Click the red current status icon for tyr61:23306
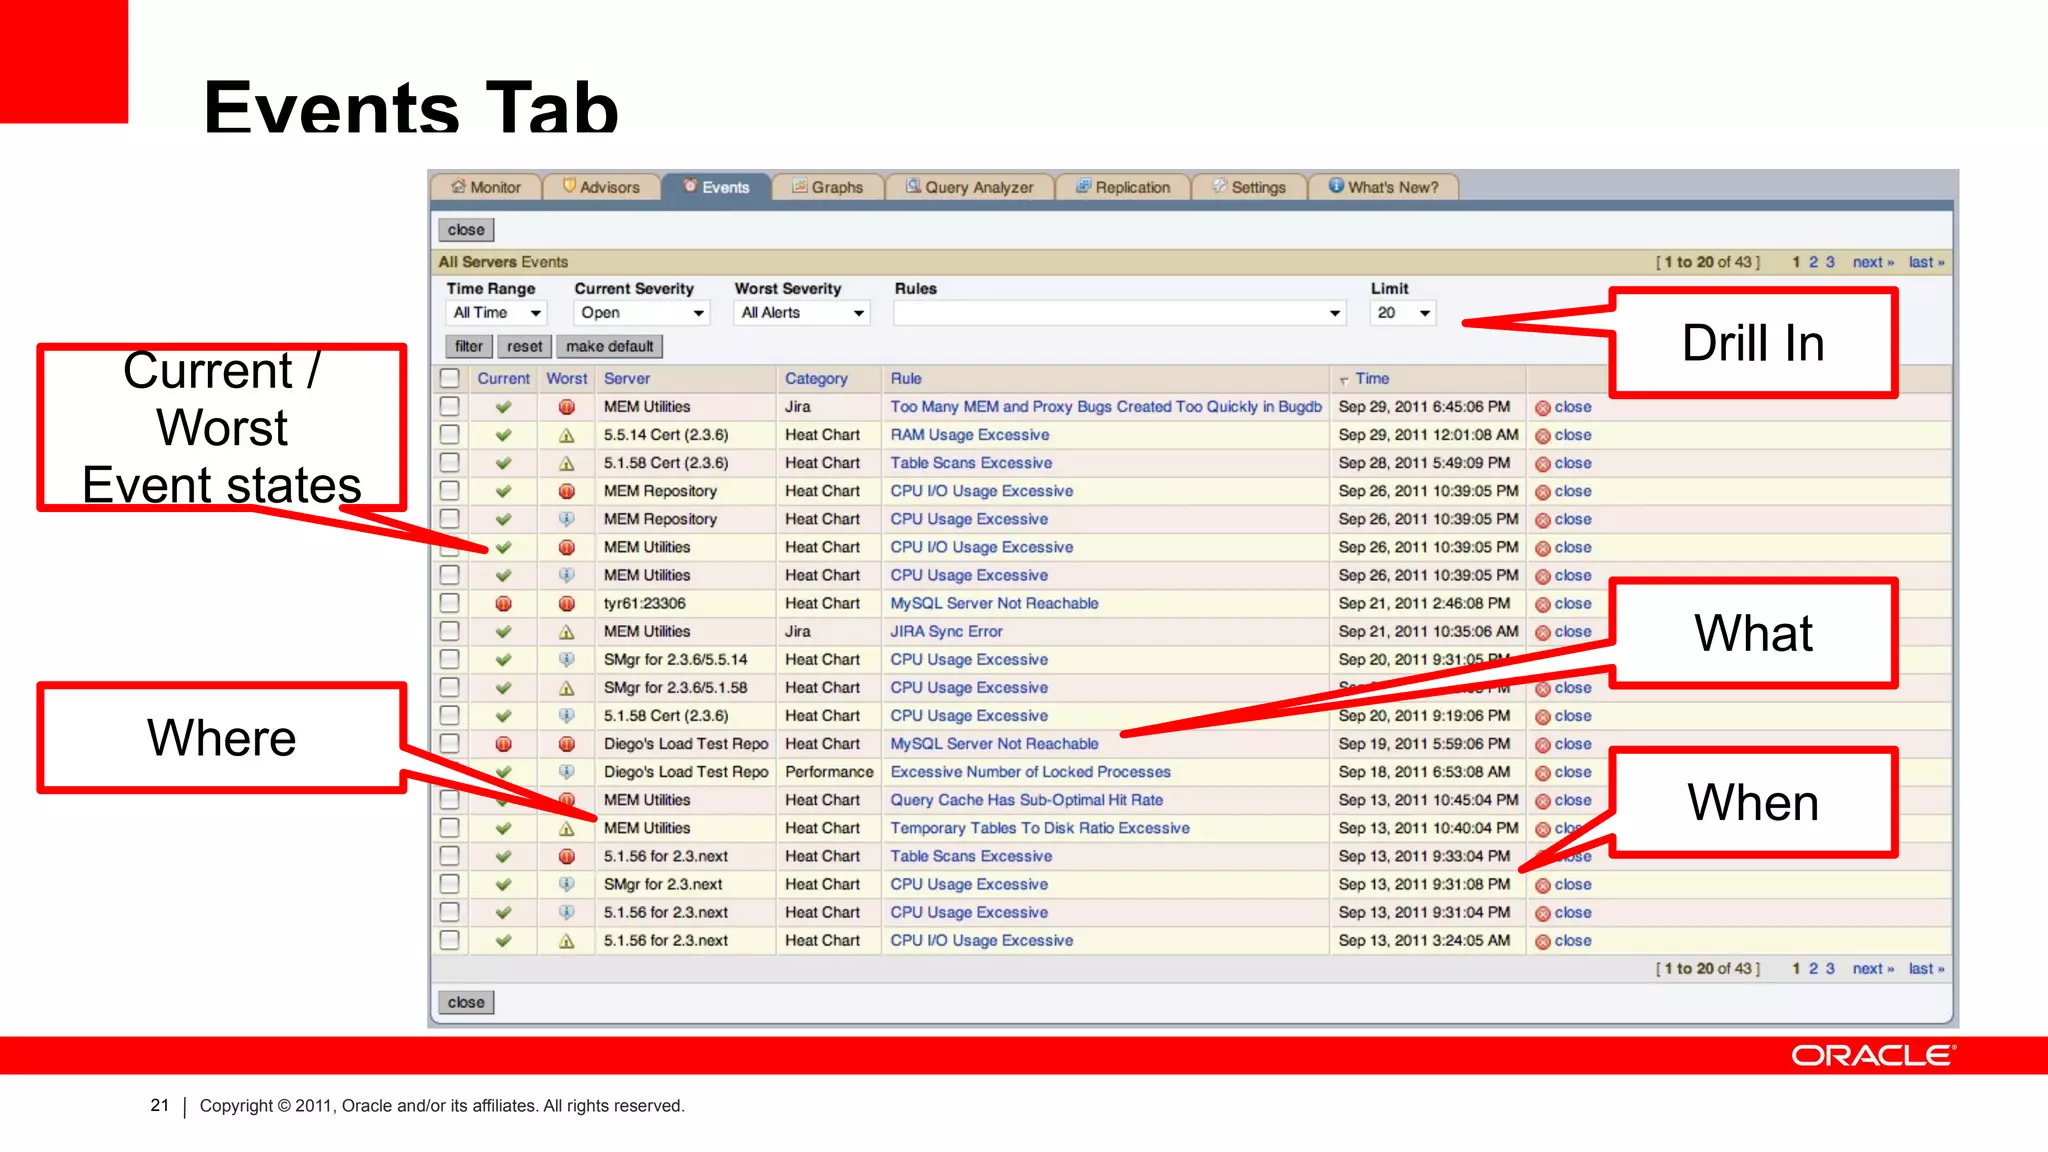 (x=503, y=604)
